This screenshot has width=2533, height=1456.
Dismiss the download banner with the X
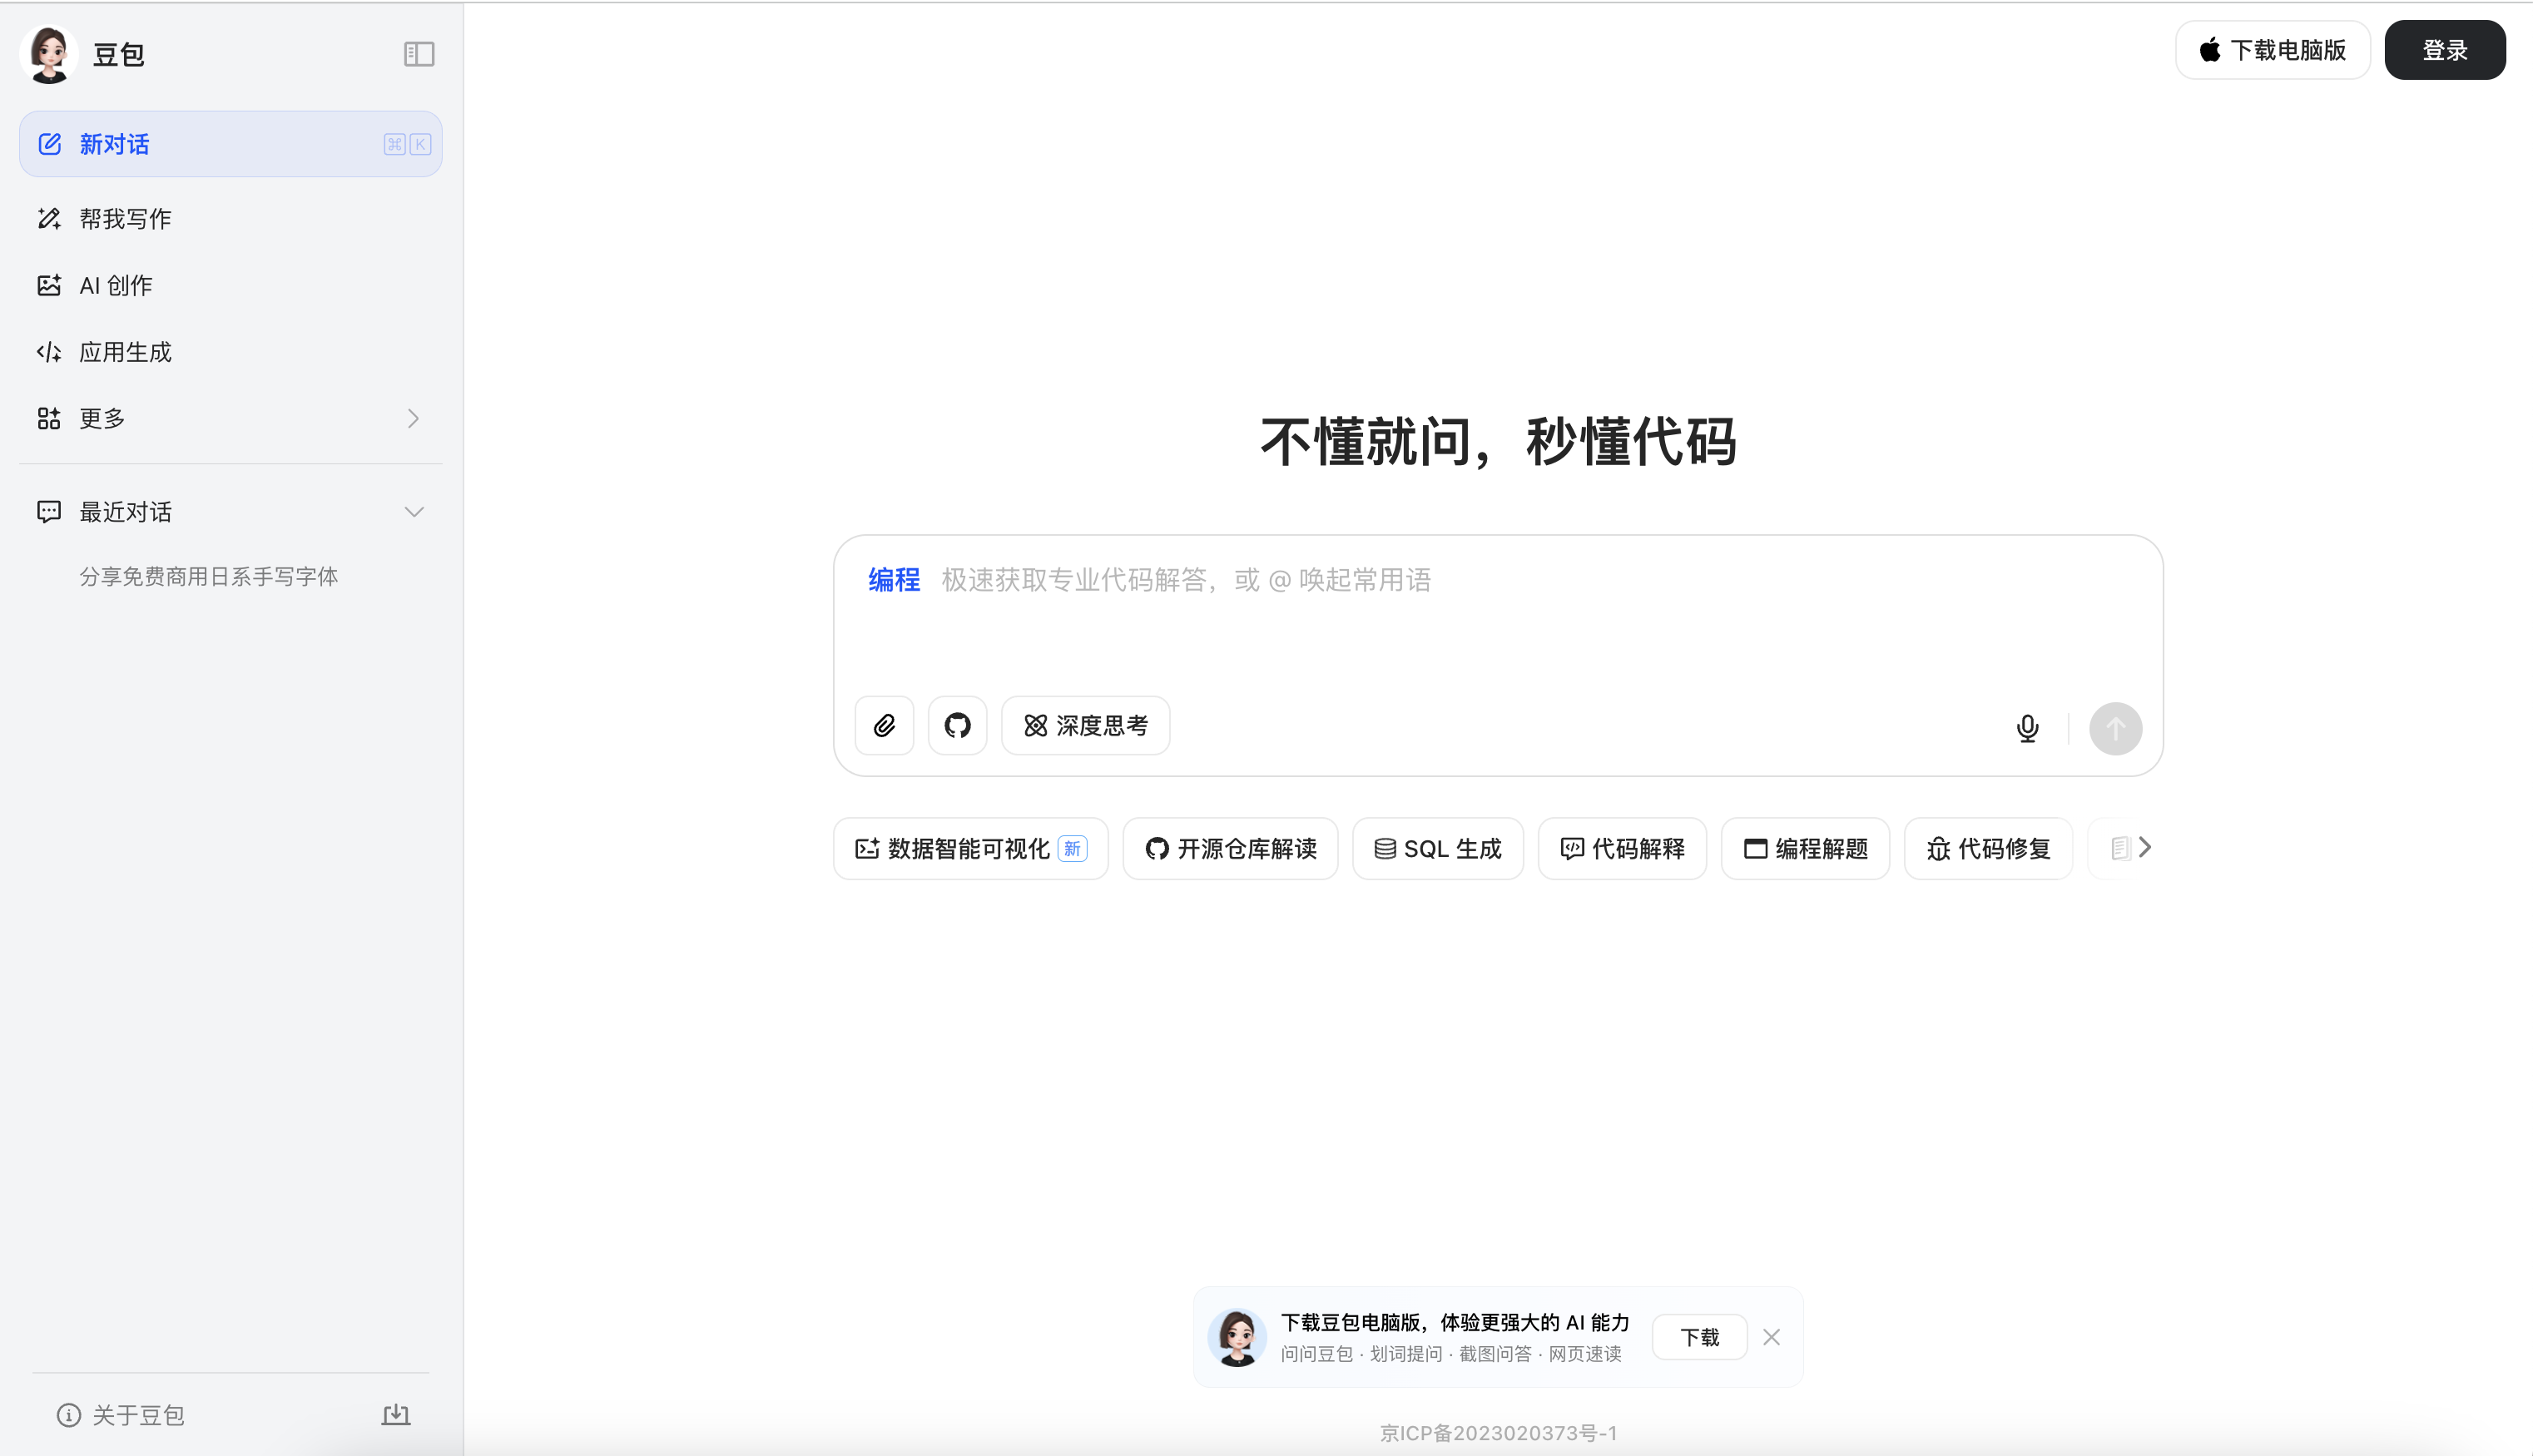(x=1771, y=1336)
